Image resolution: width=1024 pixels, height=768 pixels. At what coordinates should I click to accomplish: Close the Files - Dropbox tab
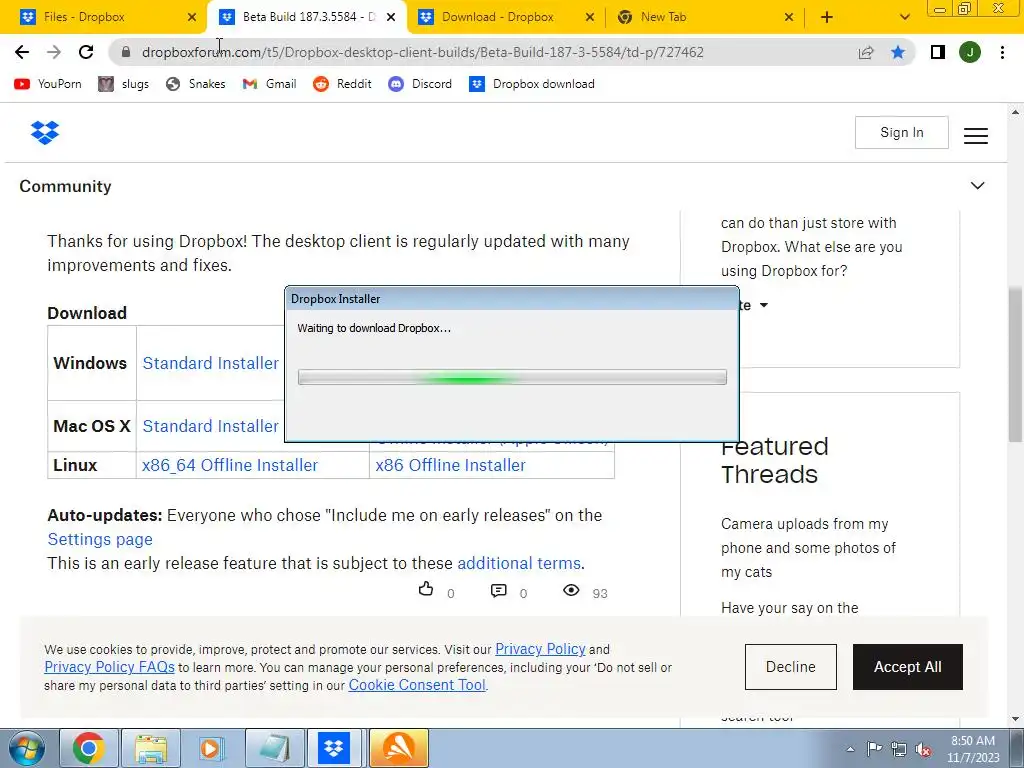pyautogui.click(x=192, y=17)
